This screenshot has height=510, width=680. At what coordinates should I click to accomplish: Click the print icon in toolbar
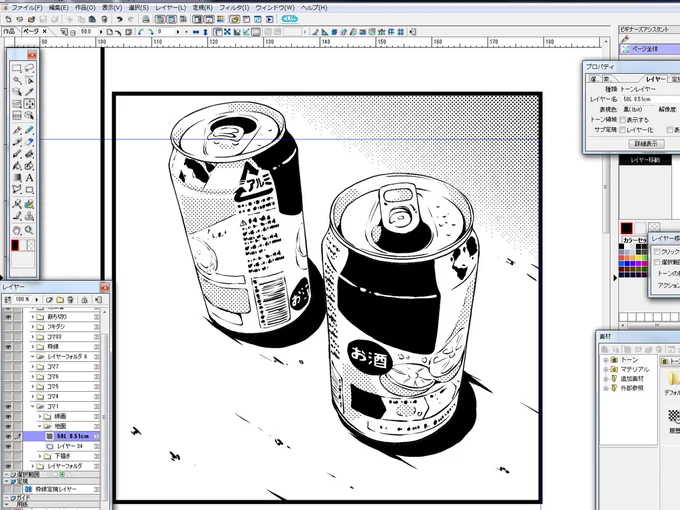pos(146,19)
